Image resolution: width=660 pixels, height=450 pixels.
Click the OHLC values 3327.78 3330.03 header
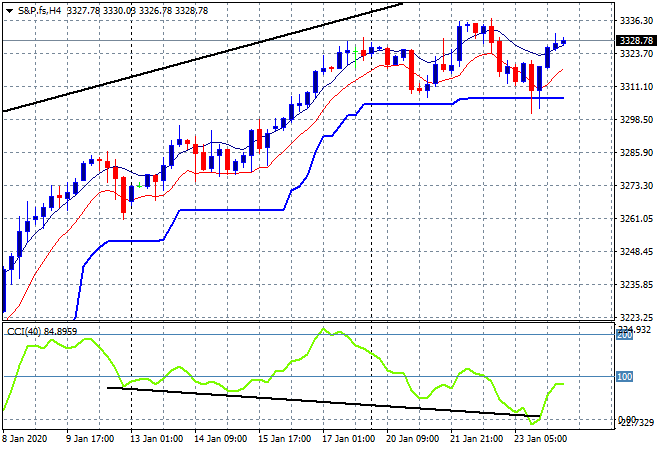tap(137, 11)
